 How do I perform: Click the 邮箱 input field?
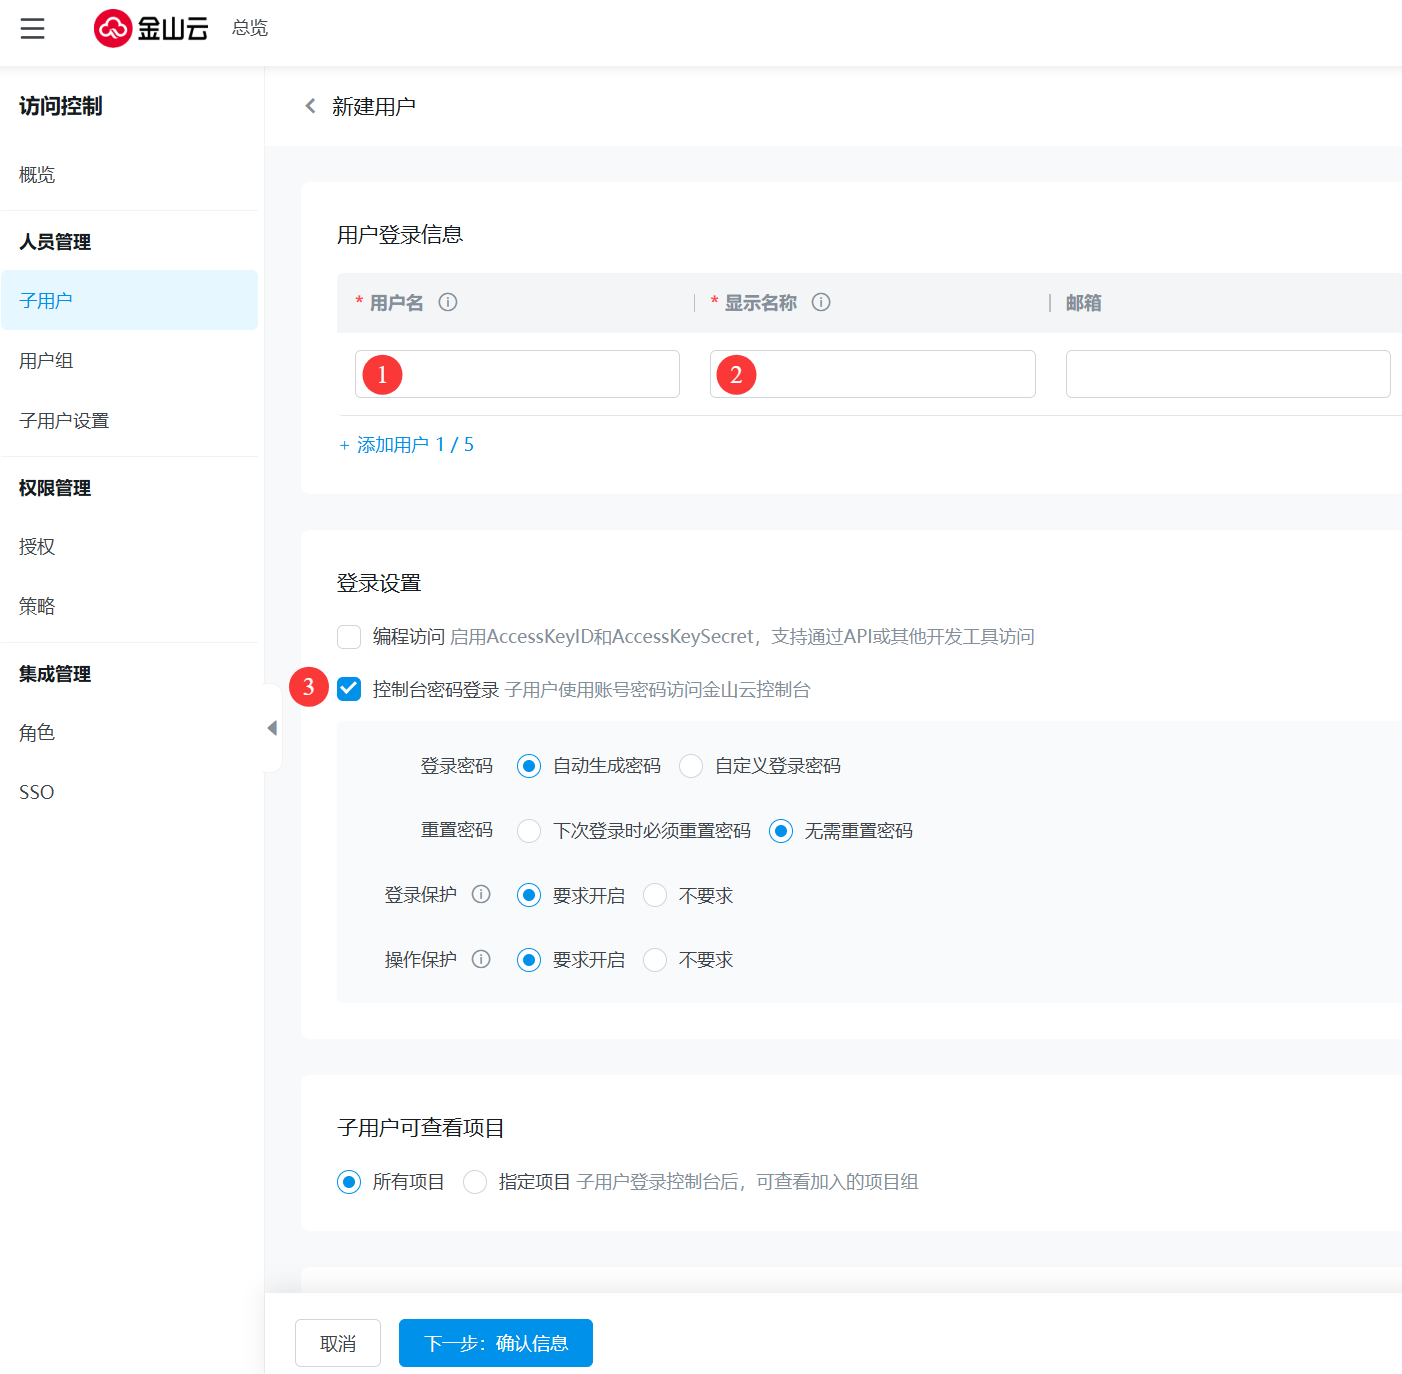[x=1228, y=374]
